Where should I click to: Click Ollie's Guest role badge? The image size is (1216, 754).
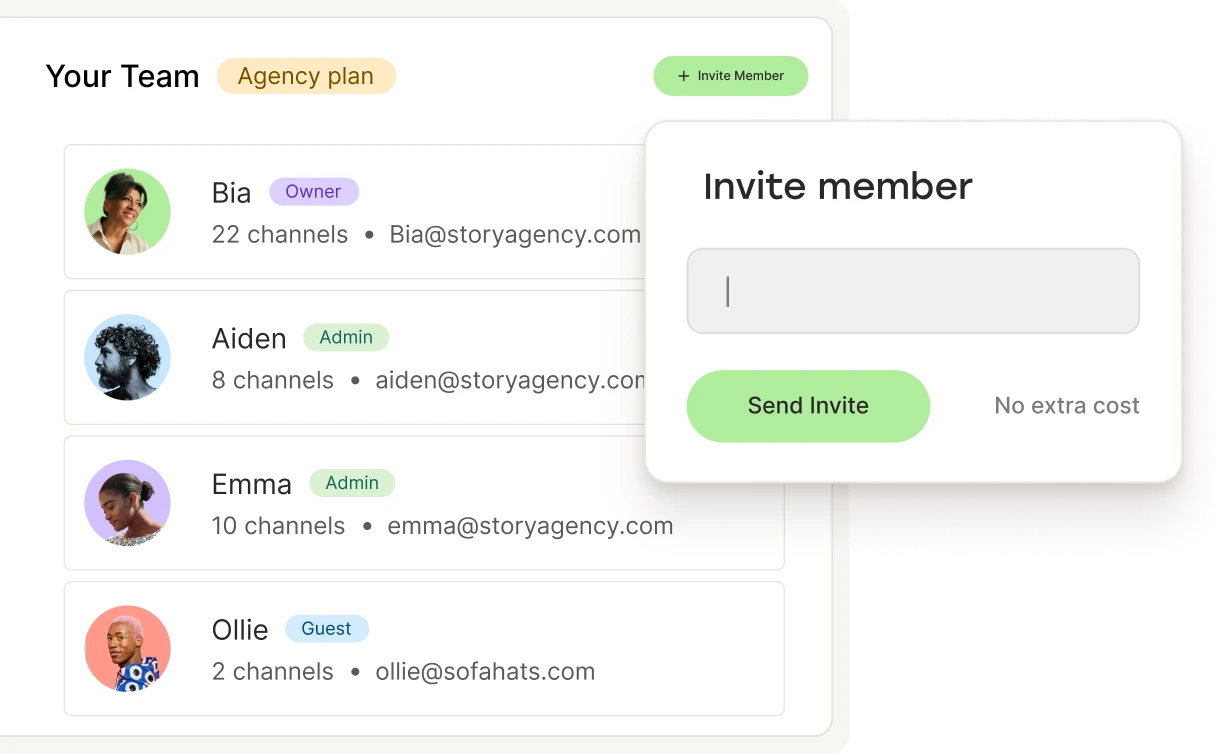tap(327, 629)
